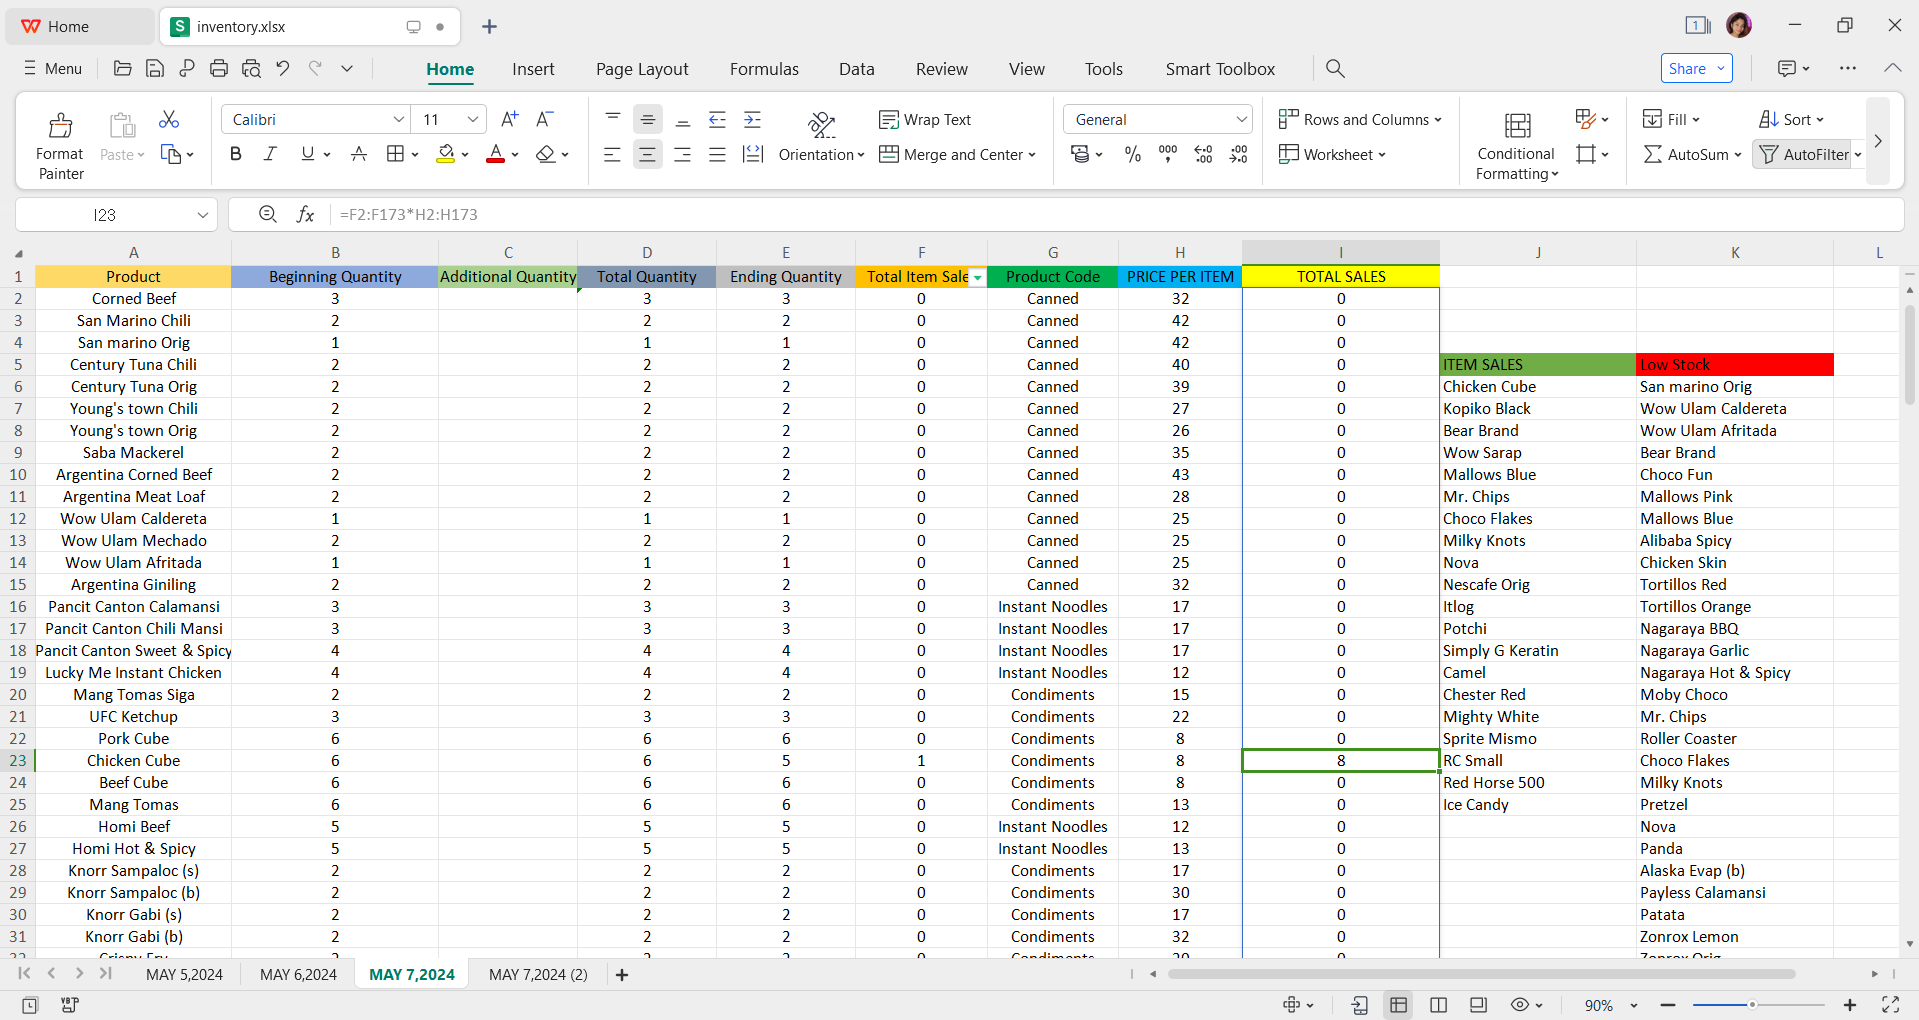The height and width of the screenshot is (1020, 1919).
Task: Apply strikethrough text formatting
Action: pyautogui.click(x=359, y=154)
